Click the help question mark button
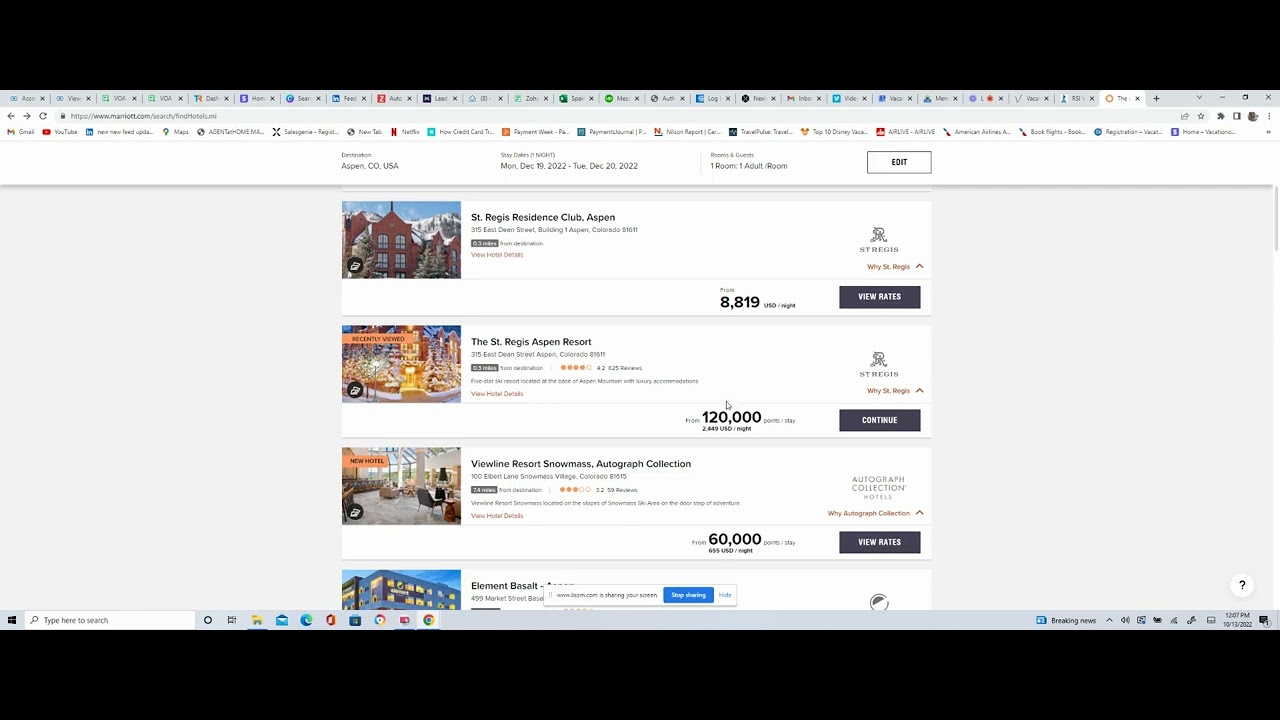1280x720 pixels. click(x=1242, y=586)
